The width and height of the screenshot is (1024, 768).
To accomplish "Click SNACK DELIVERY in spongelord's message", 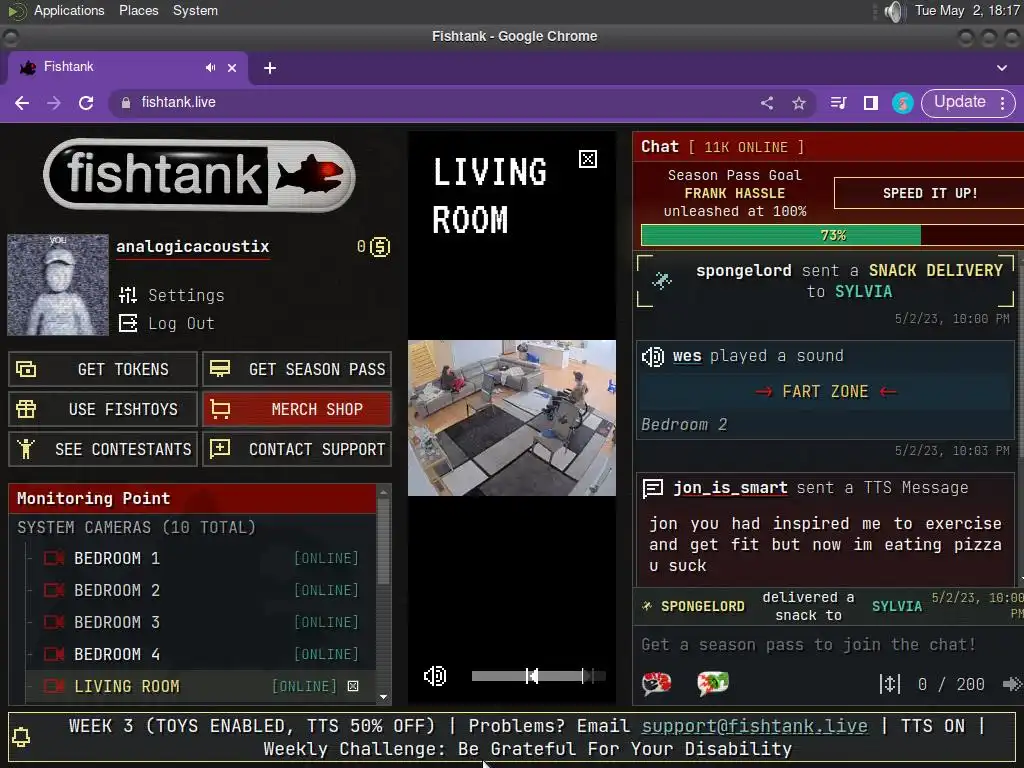I will click(x=935, y=270).
